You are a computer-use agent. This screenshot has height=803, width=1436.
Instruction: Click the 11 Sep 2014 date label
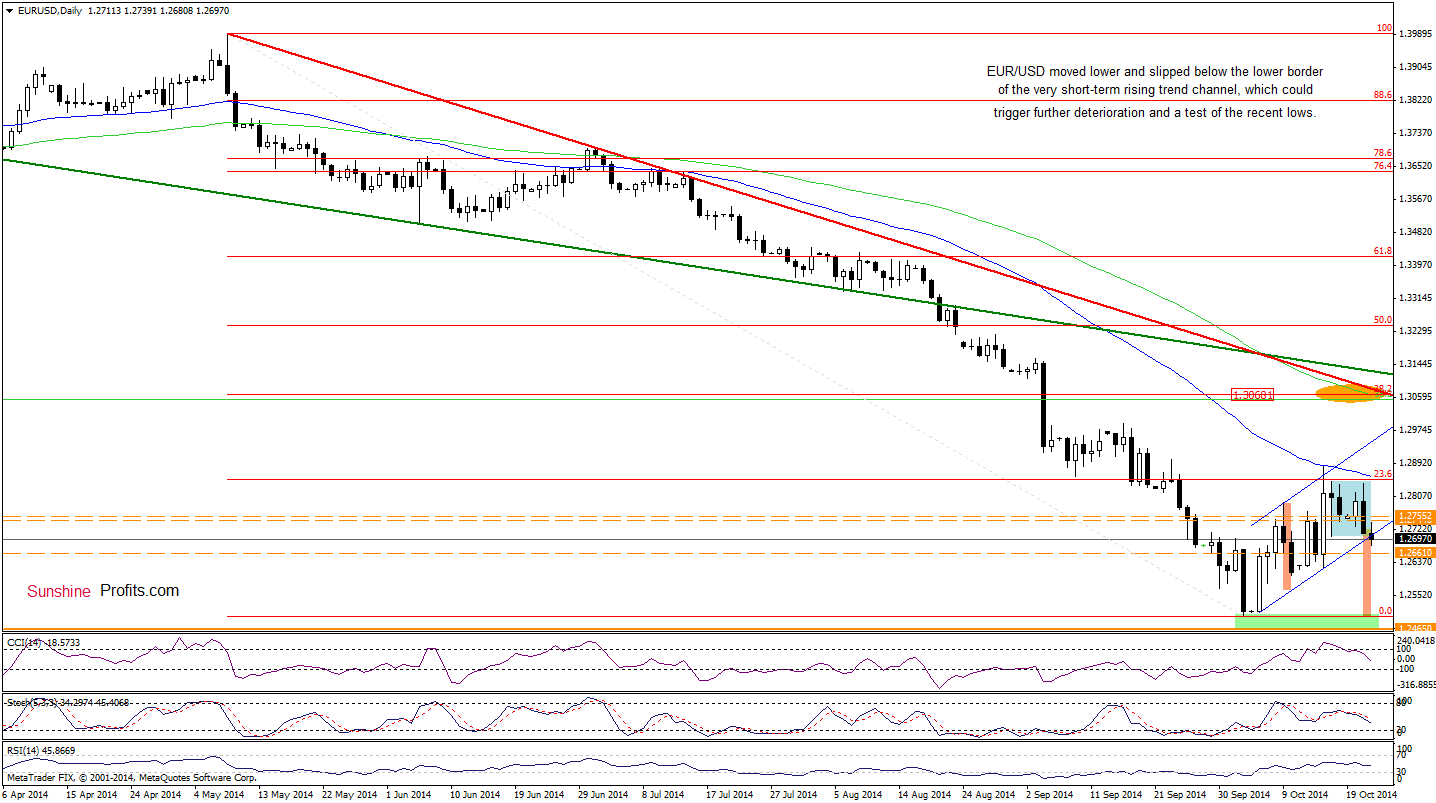pyautogui.click(x=1116, y=794)
